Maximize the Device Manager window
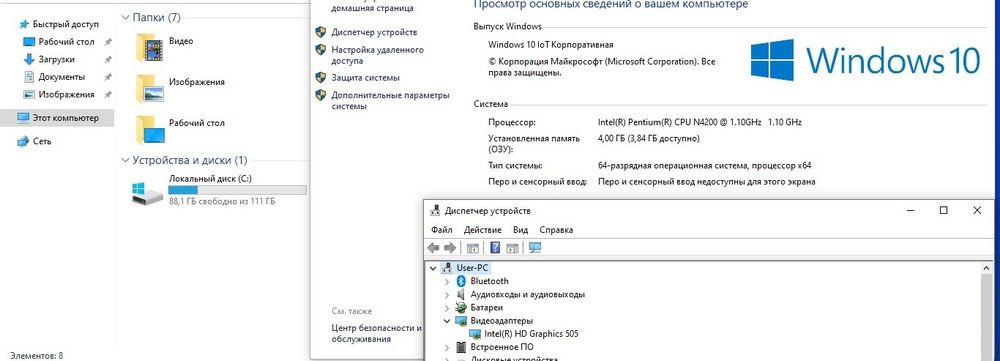This screenshot has width=1000, height=361. (x=944, y=210)
